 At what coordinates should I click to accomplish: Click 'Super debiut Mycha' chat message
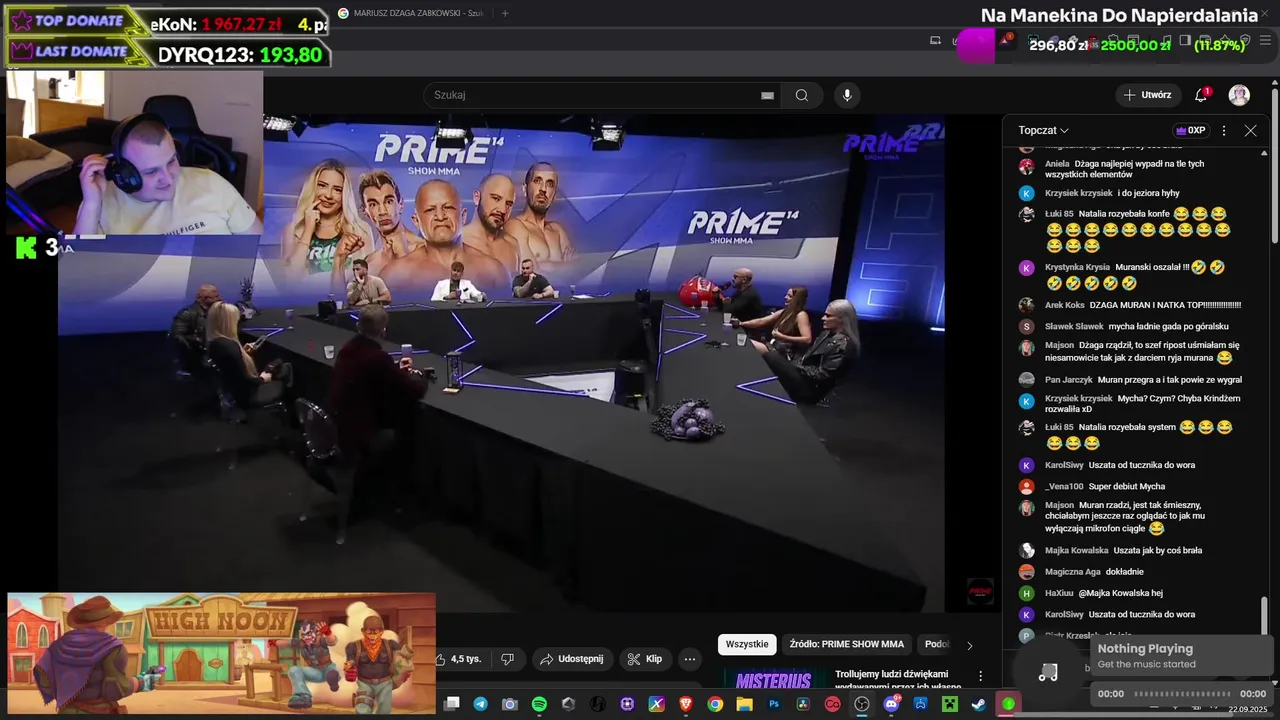click(x=1127, y=486)
